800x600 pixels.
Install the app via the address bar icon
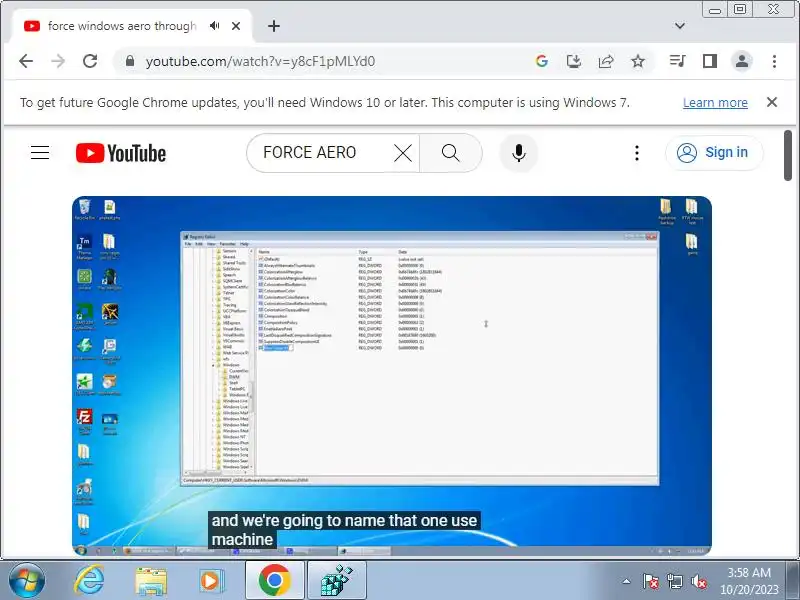tap(574, 61)
